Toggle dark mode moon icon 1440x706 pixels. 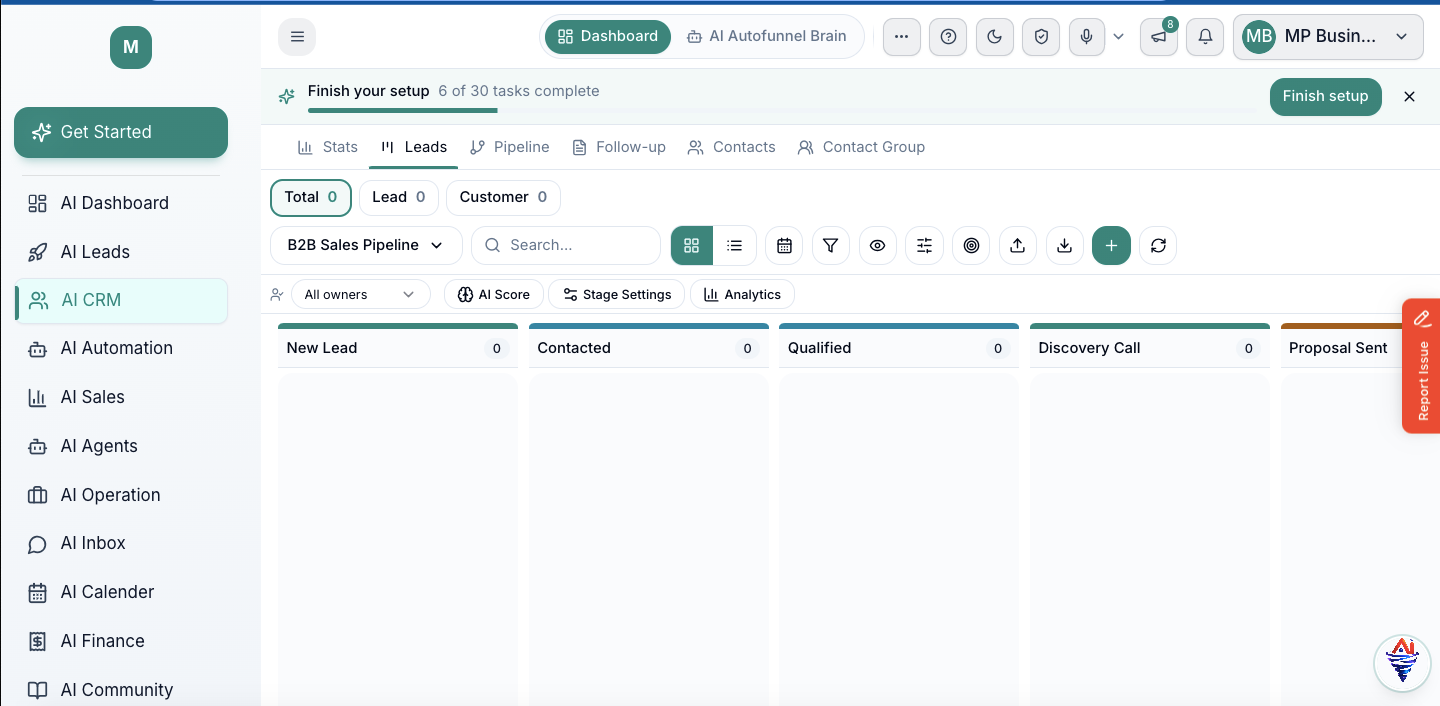pyautogui.click(x=994, y=37)
